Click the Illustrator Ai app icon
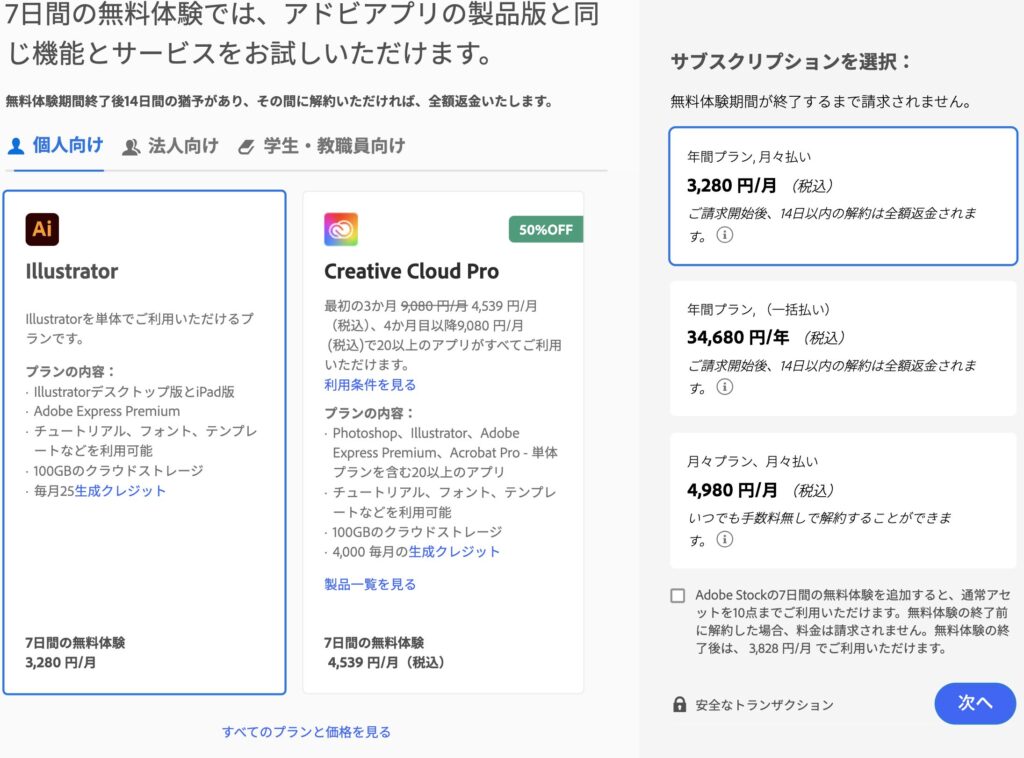 (x=42, y=229)
